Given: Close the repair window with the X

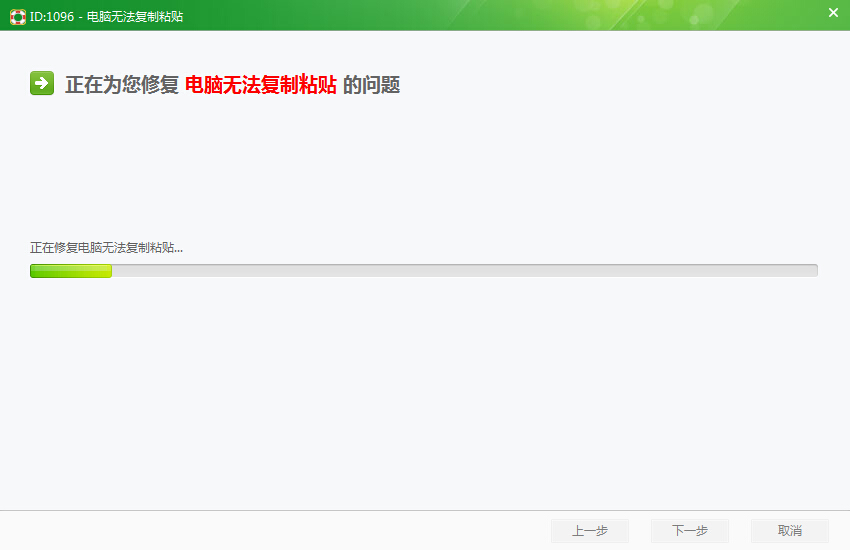Looking at the screenshot, I should 833,13.
